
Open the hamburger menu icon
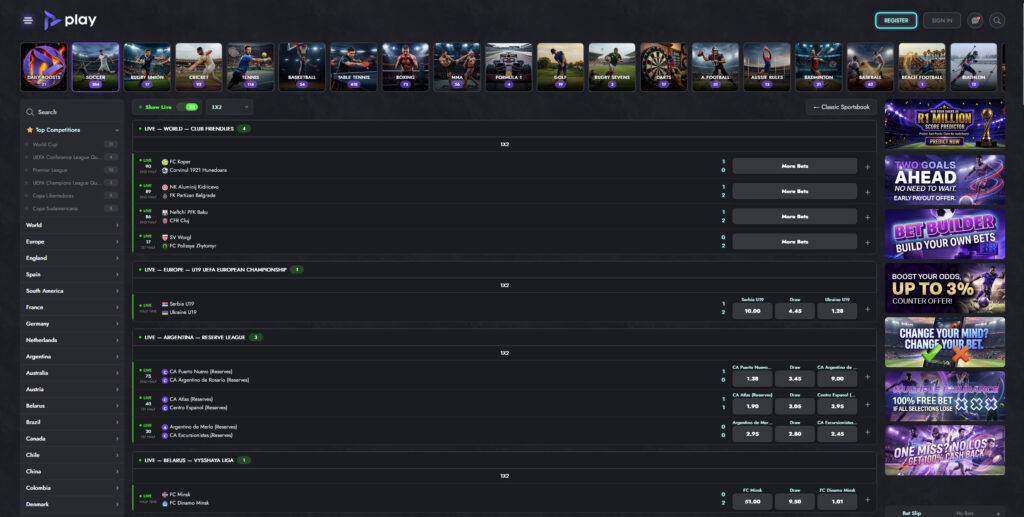coord(28,20)
